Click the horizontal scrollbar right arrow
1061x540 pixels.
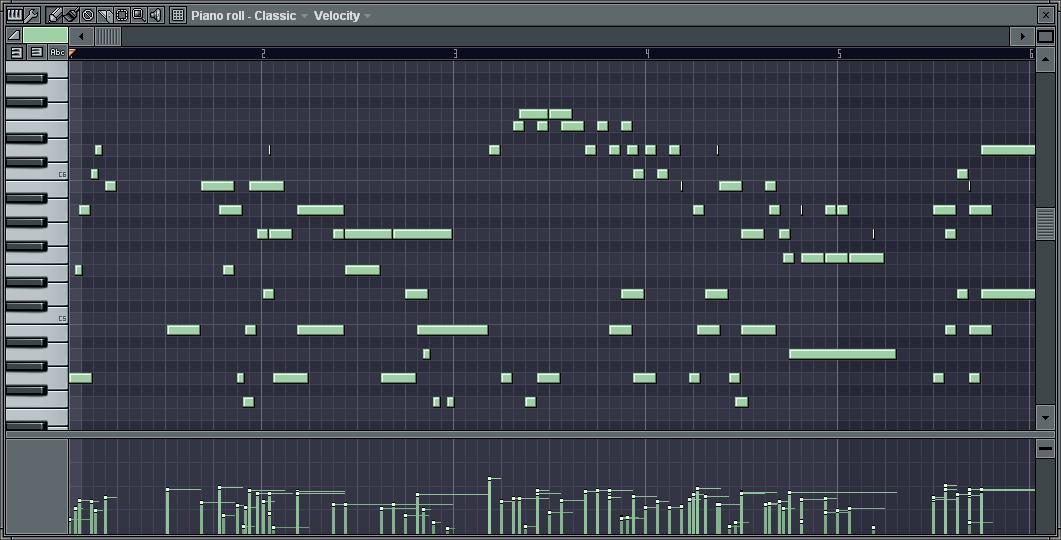coord(1022,36)
